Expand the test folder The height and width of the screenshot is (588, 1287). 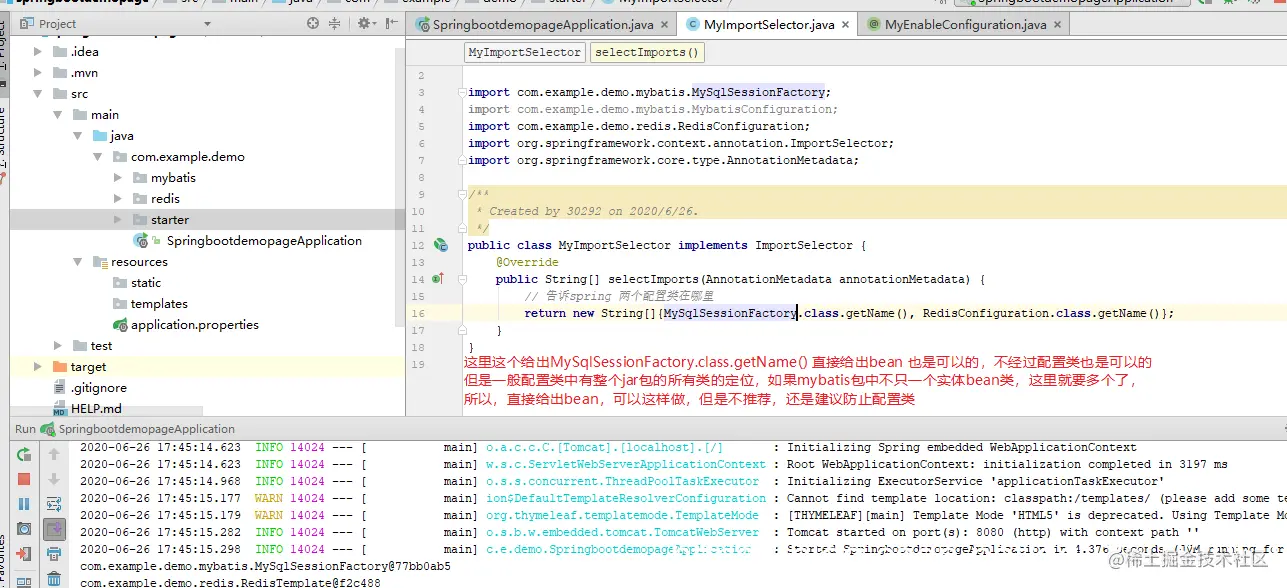[x=58, y=345]
